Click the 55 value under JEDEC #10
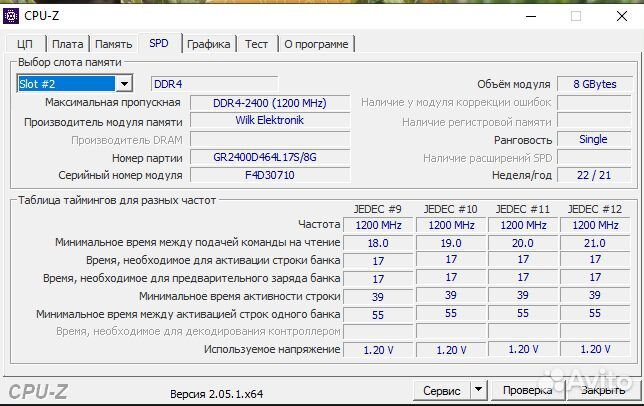The image size is (644, 406). pos(451,314)
